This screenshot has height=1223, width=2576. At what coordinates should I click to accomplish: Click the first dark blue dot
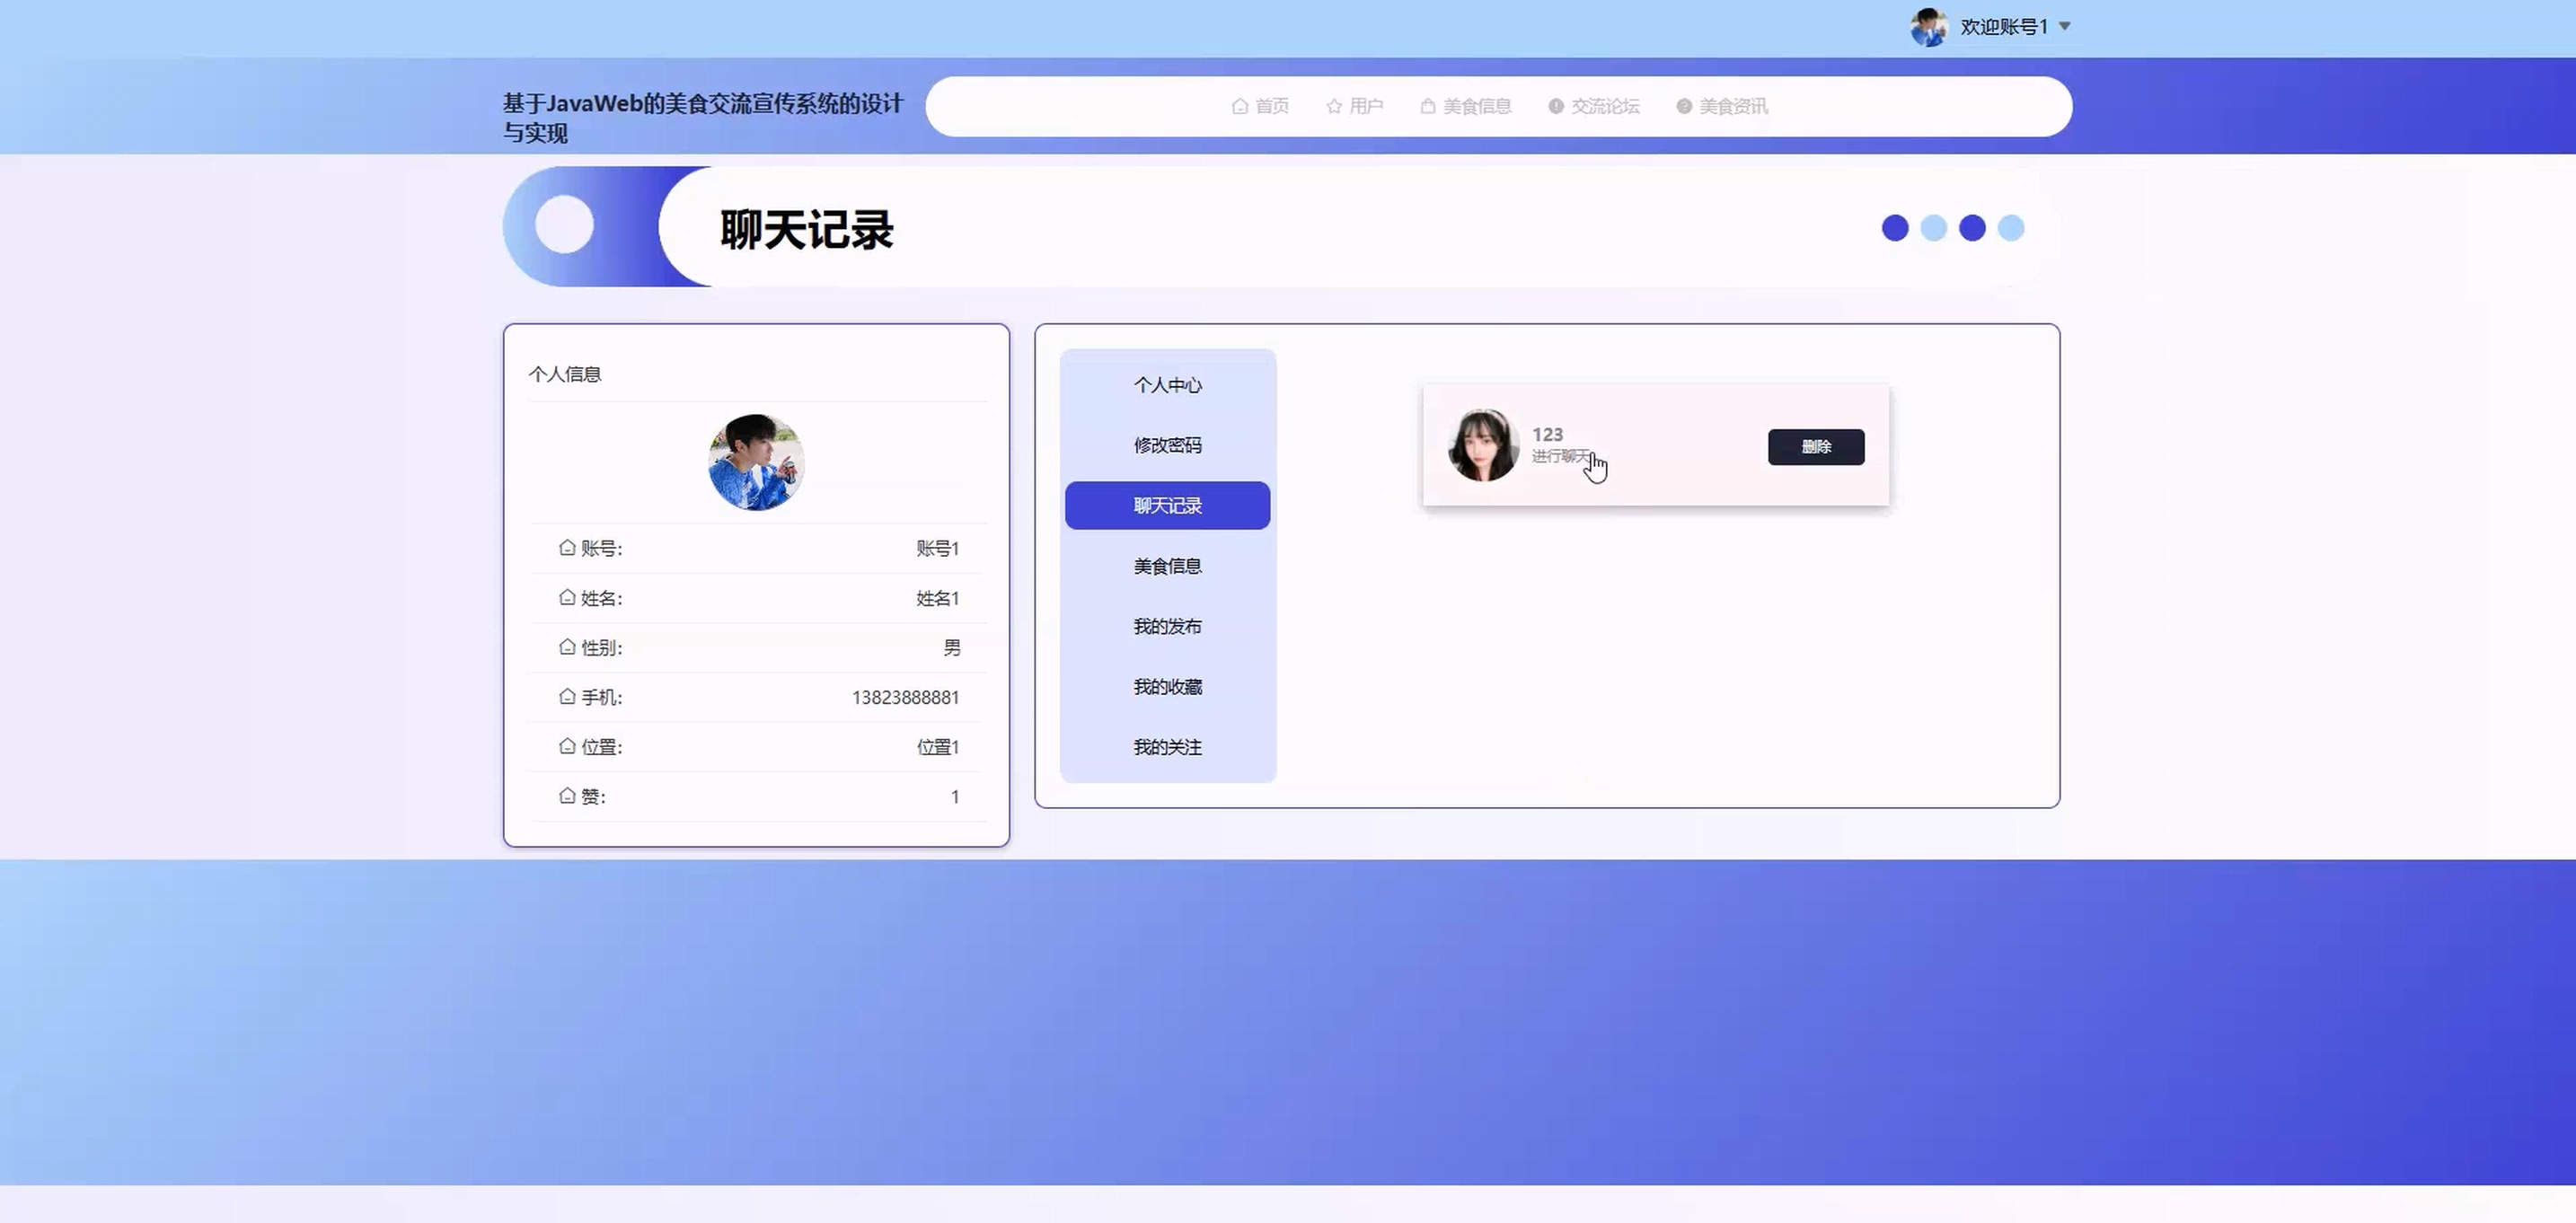point(1895,228)
